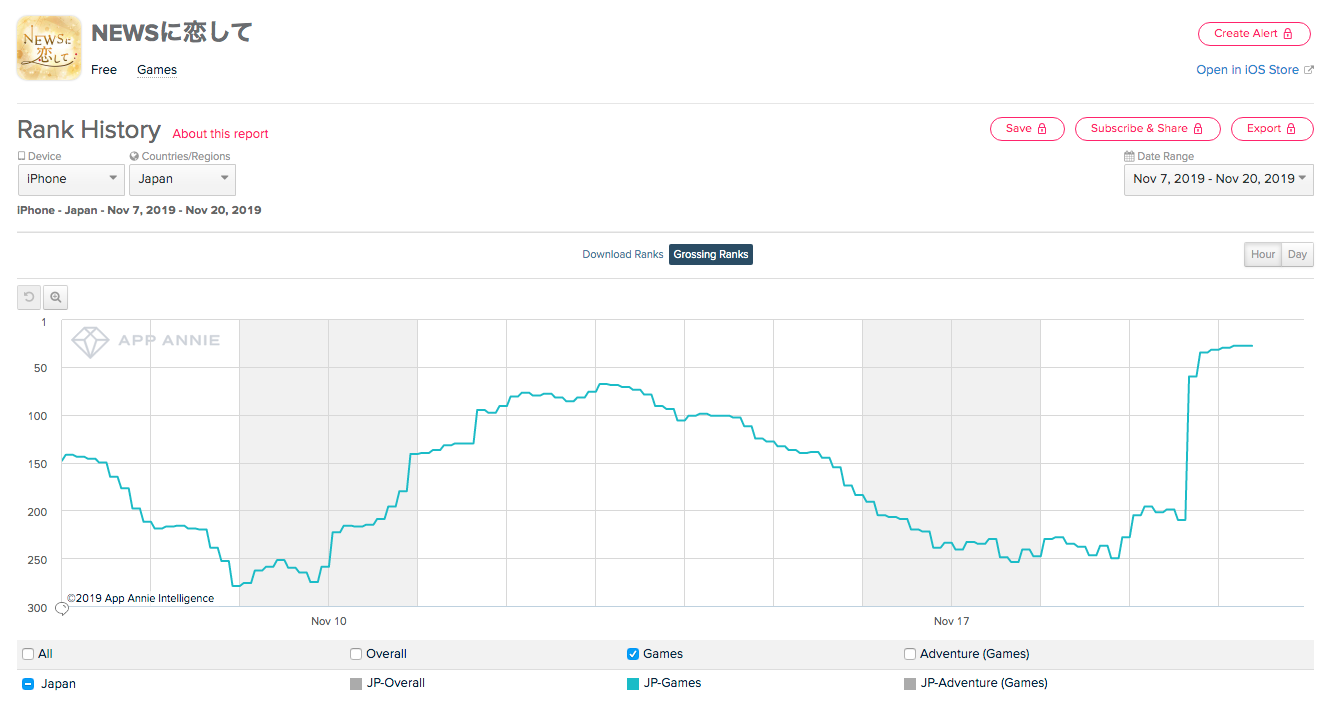The width and height of the screenshot is (1333, 710).
Task: Open the Games category link
Action: click(157, 70)
